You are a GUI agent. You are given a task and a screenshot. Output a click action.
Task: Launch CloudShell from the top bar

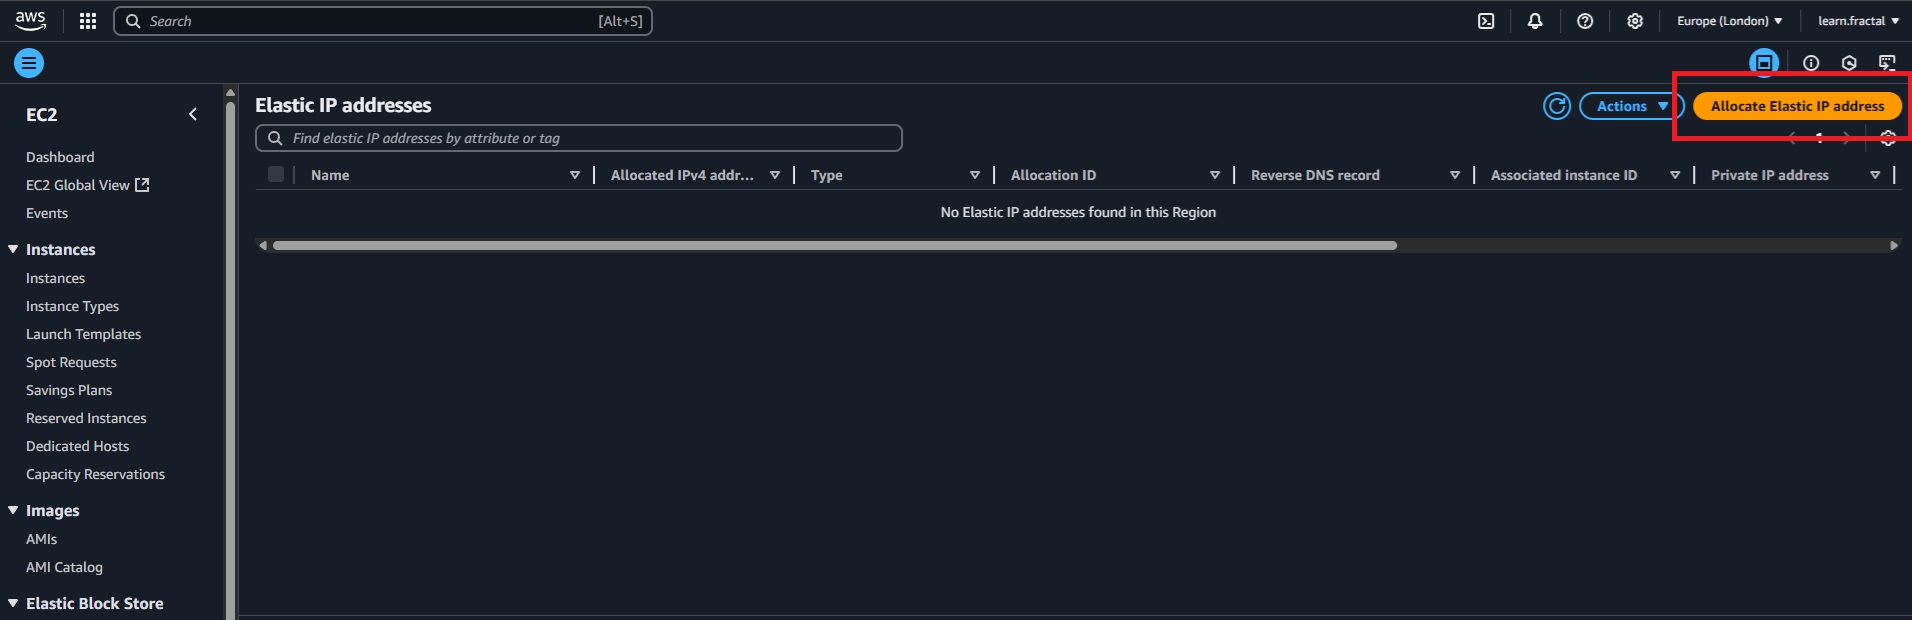[1486, 21]
